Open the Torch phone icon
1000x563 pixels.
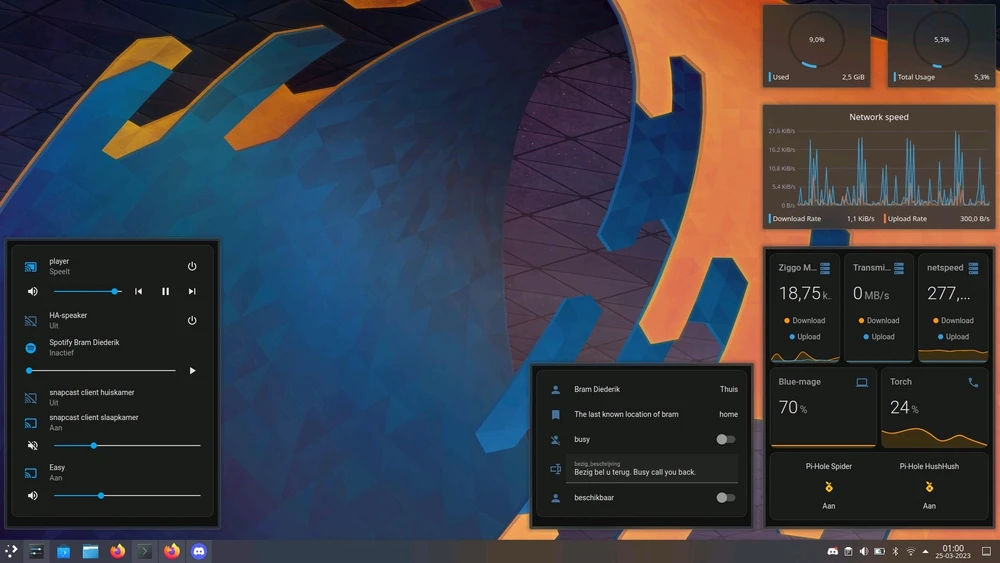(x=973, y=382)
